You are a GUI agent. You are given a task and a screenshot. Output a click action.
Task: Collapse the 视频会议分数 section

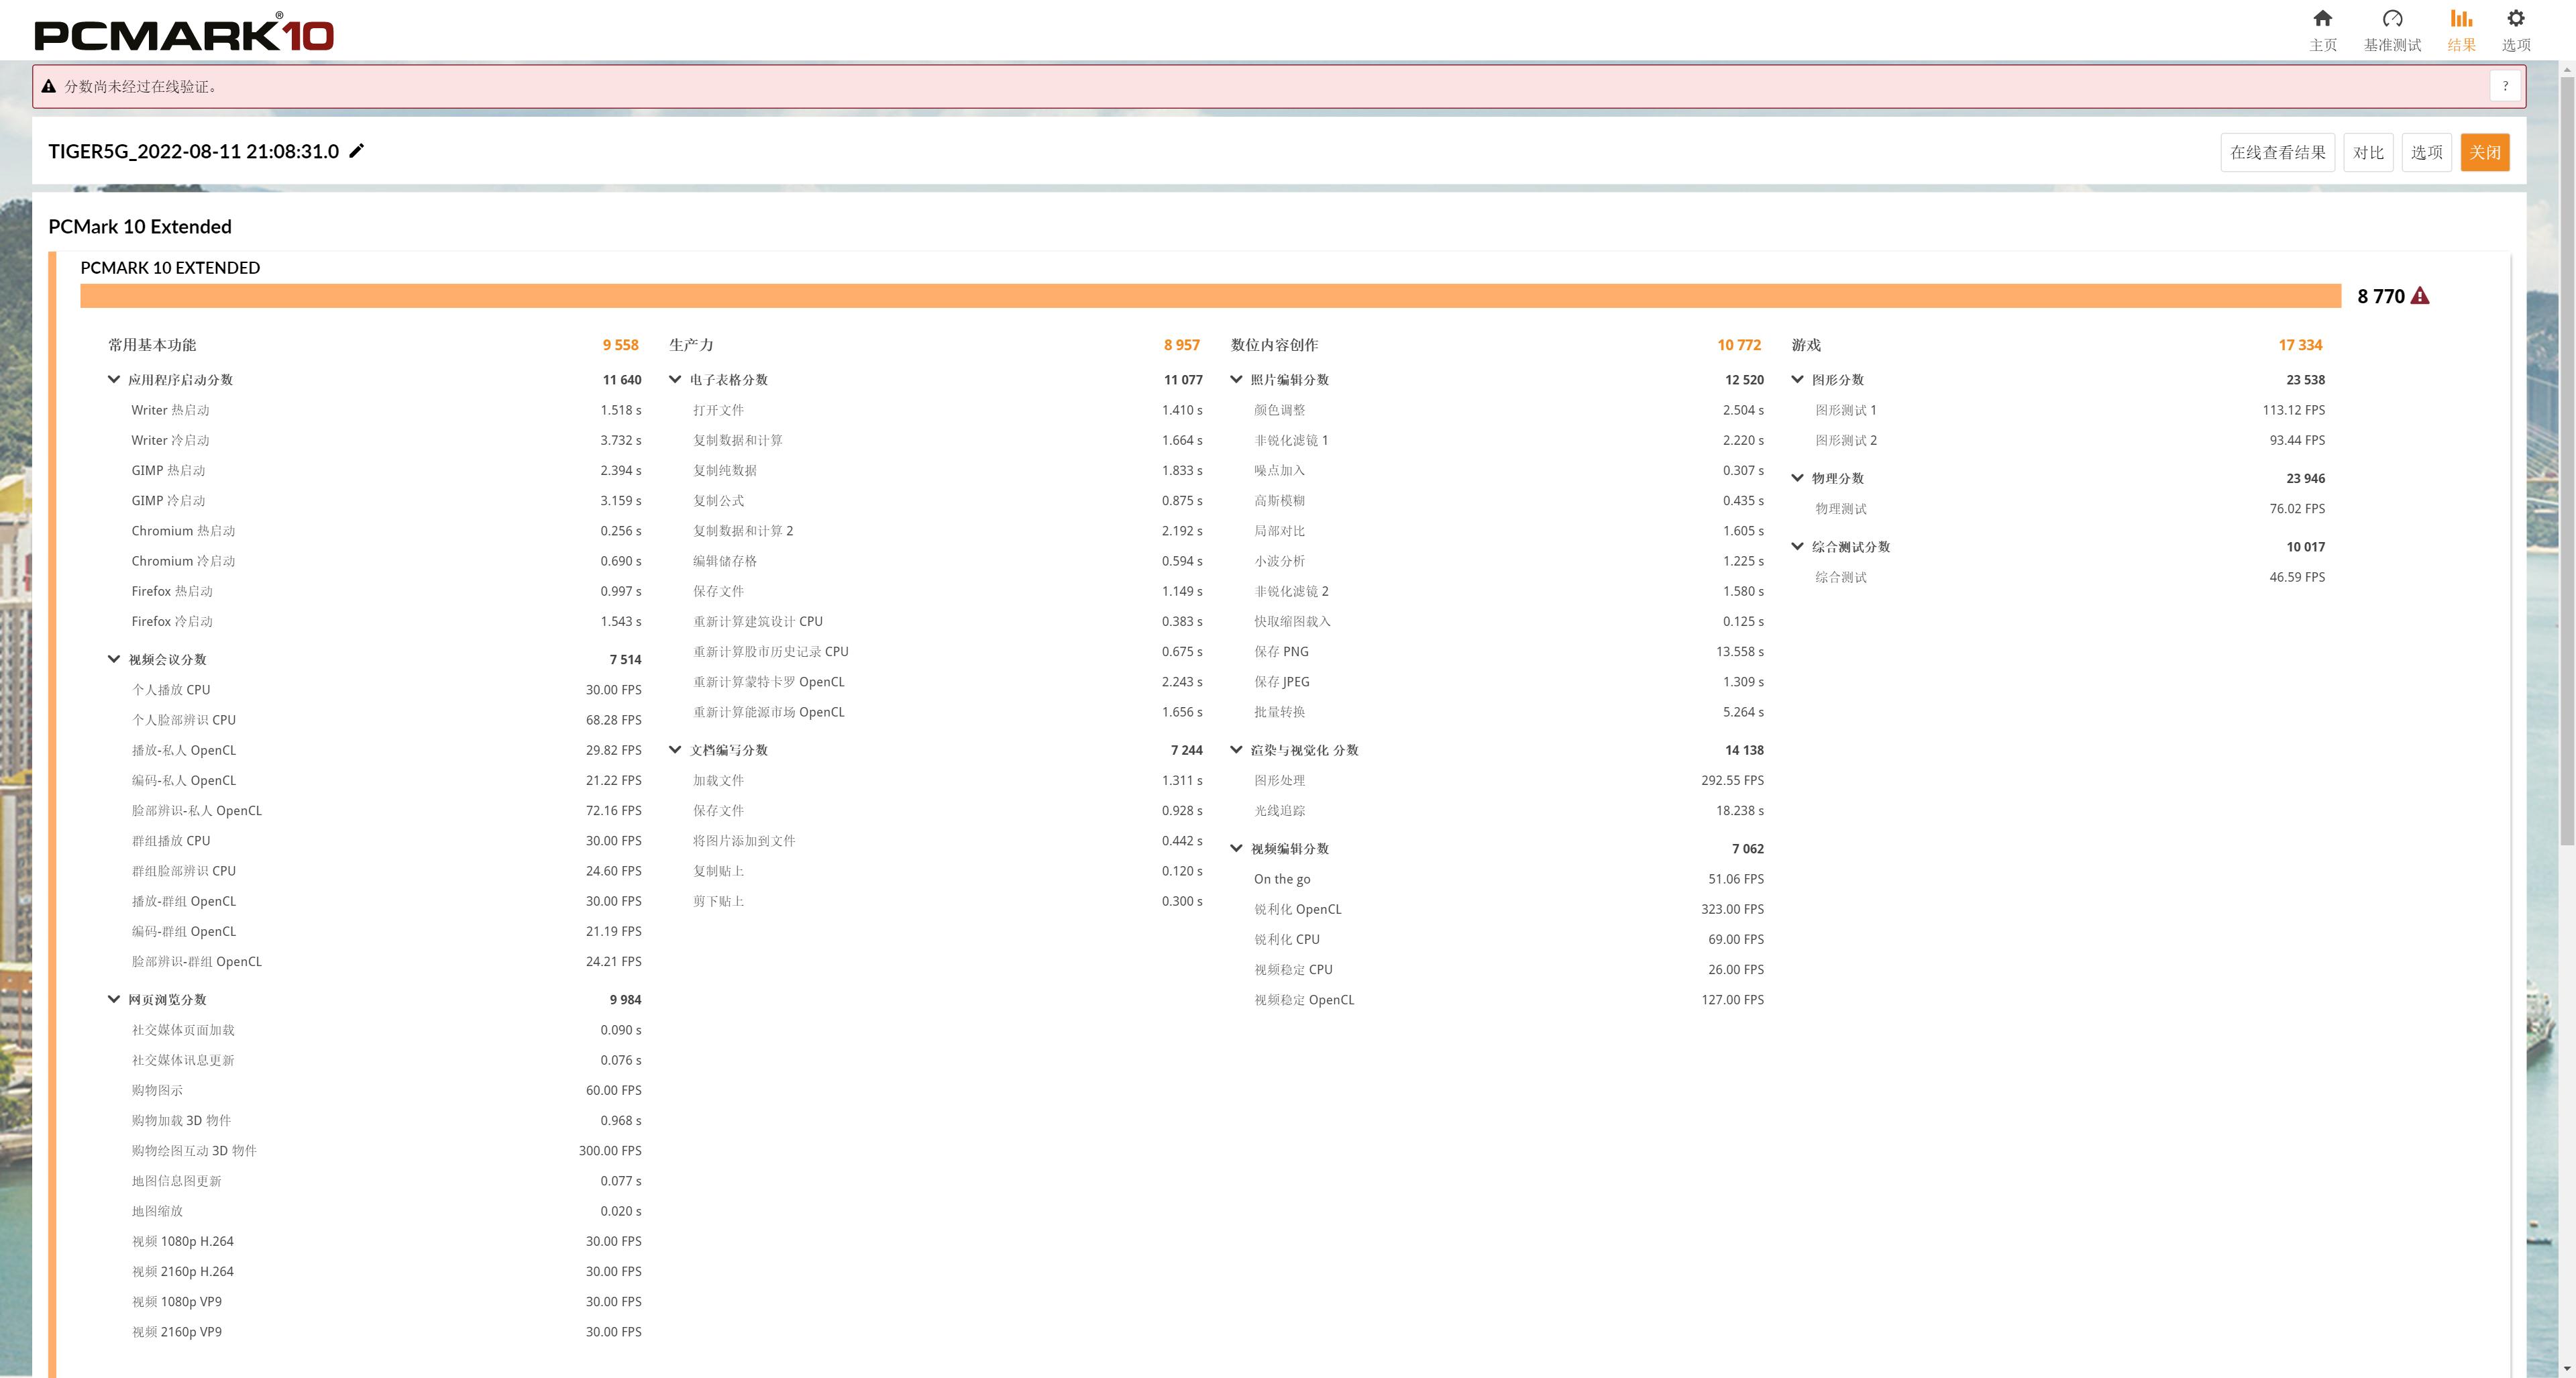114,659
